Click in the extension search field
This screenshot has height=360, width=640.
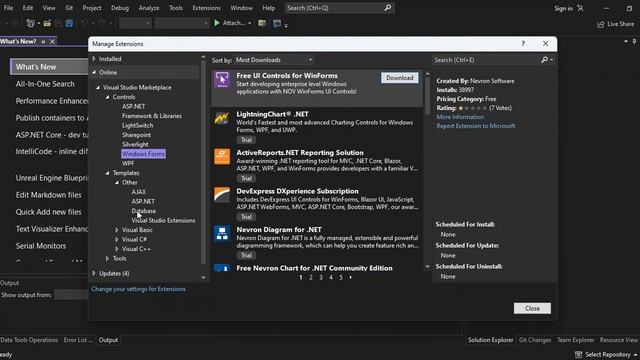tap(486, 60)
